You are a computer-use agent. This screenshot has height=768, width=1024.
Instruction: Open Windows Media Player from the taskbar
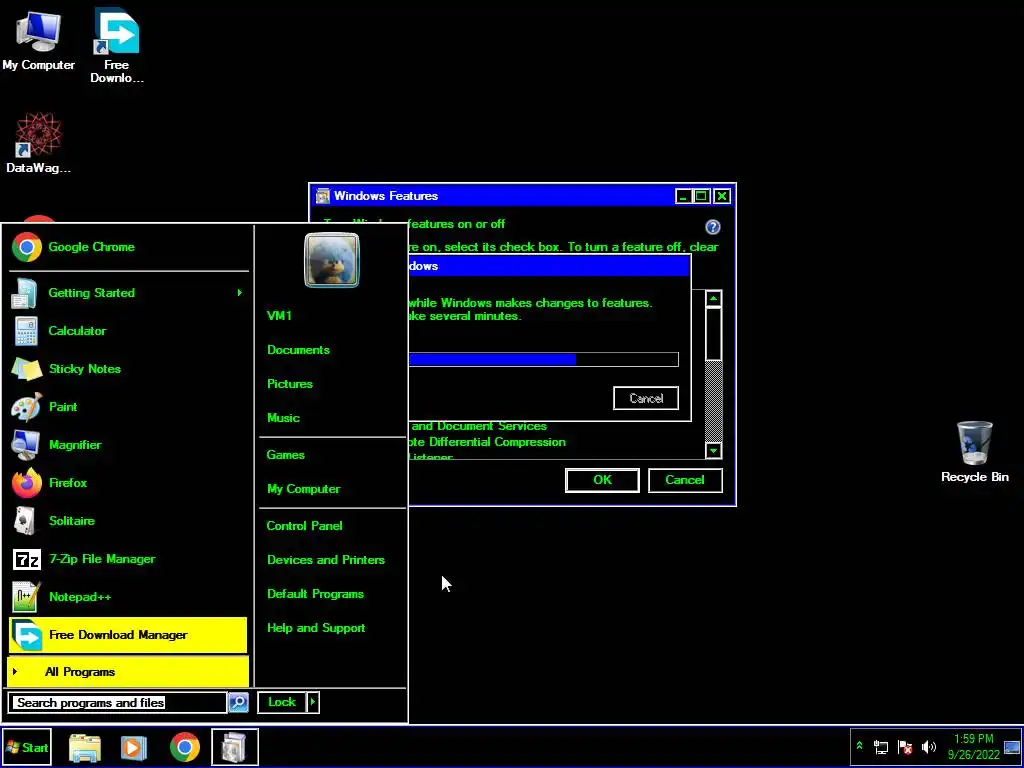(133, 747)
